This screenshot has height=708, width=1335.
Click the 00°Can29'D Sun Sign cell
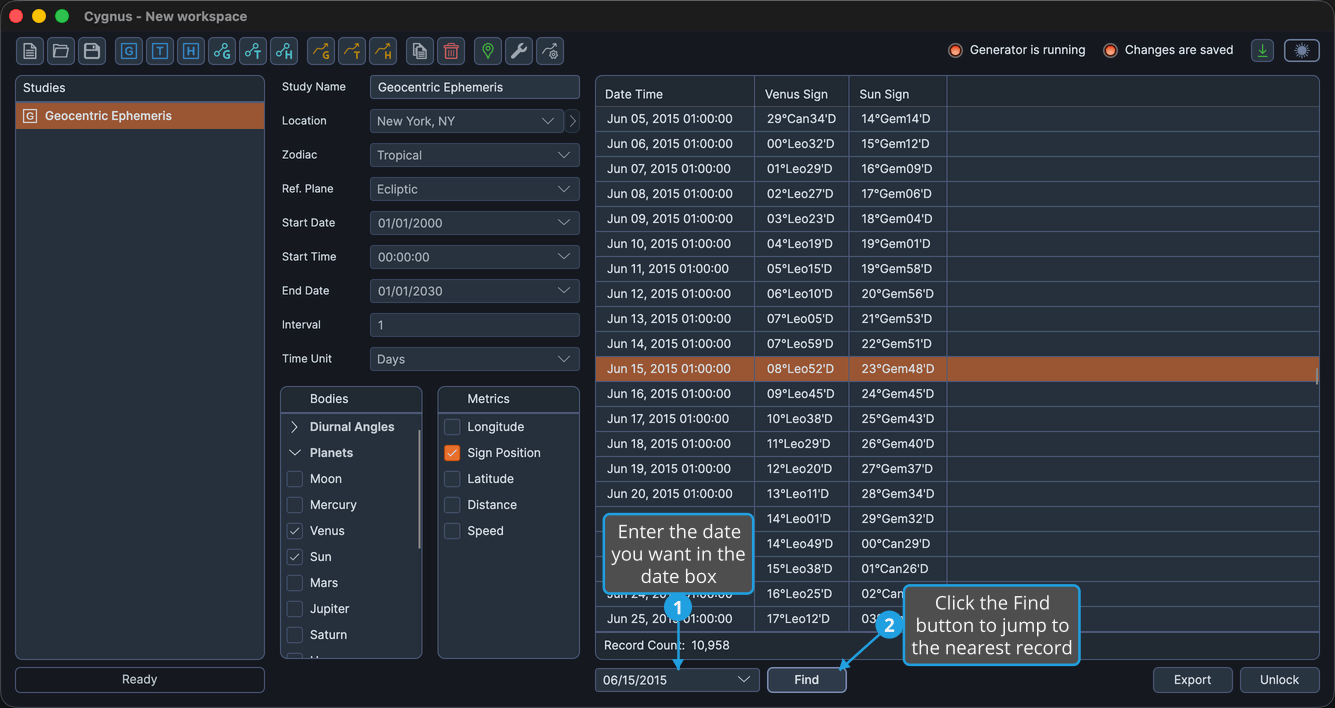point(896,544)
